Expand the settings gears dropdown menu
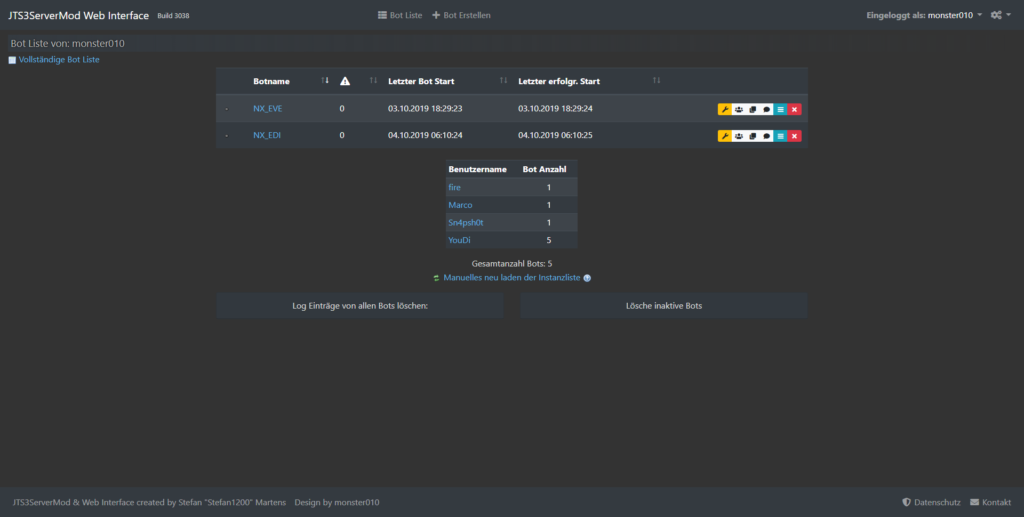The width and height of the screenshot is (1024, 517). point(1001,15)
